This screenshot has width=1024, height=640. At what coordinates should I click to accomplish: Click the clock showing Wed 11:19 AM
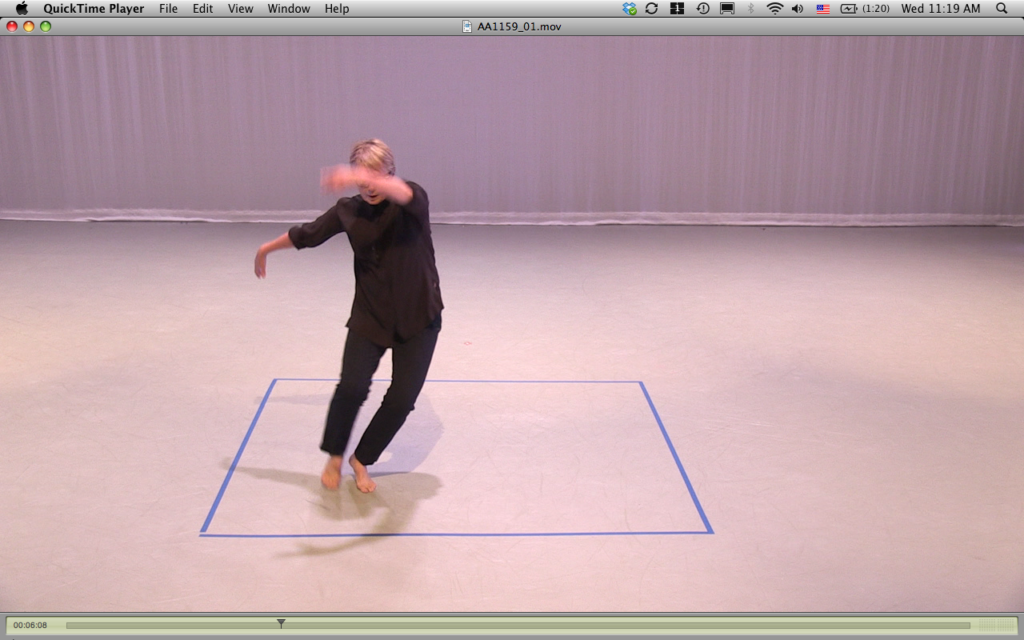tap(940, 8)
